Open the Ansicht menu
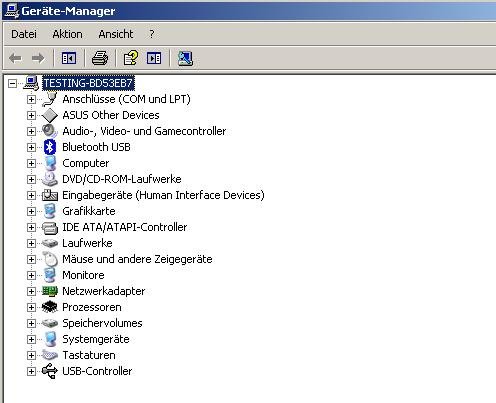This screenshot has width=496, height=403. click(116, 34)
